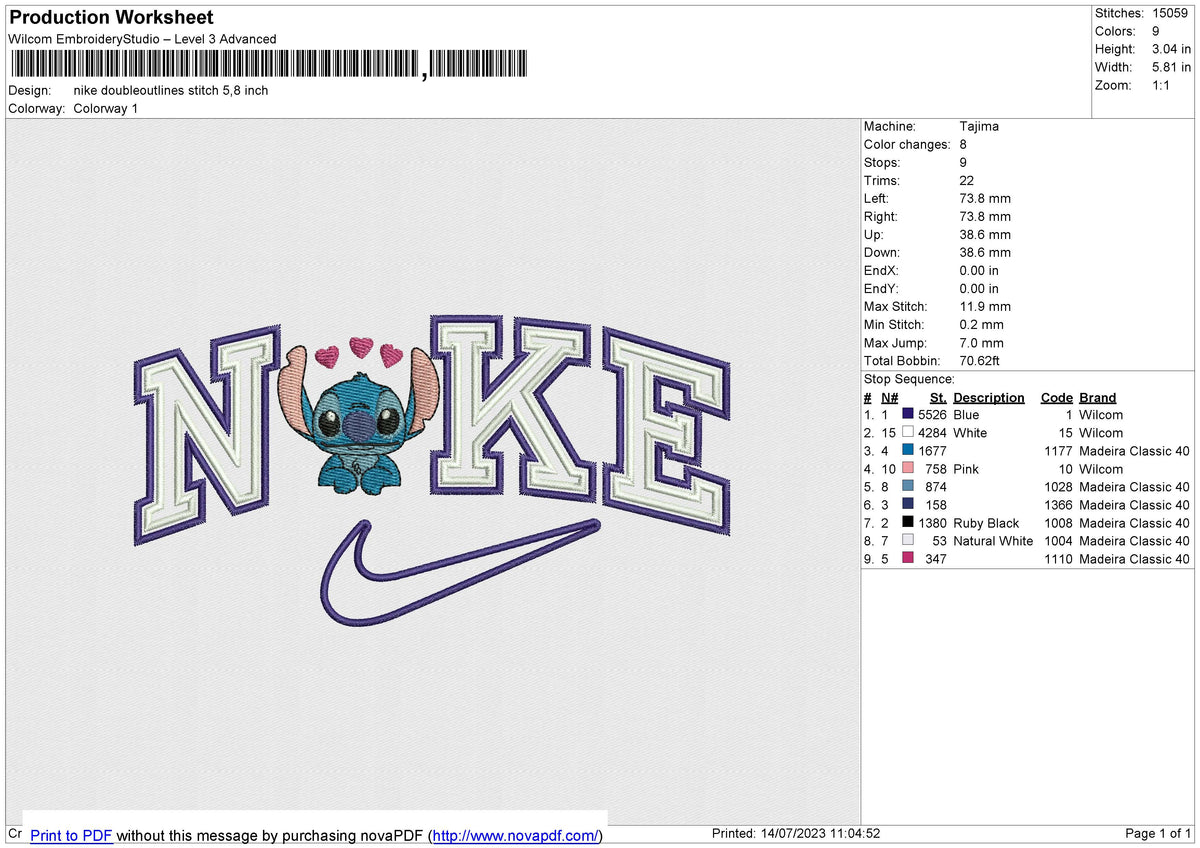Click the Stop Sequence heading
Viewport: 1200px width, 848px height.
(x=909, y=379)
